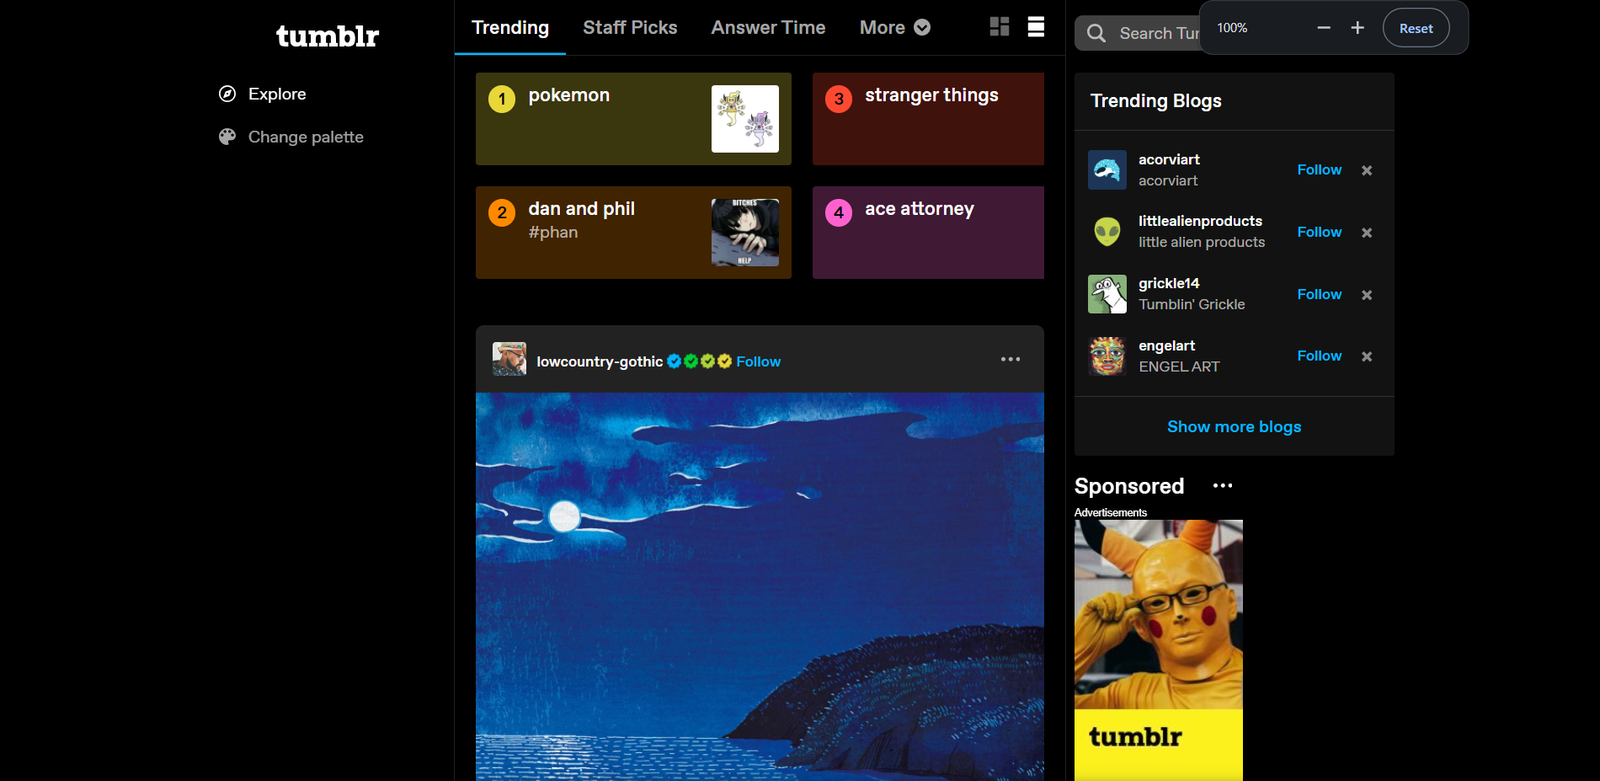This screenshot has height=781, width=1600.
Task: Follow the engelart blog
Action: coord(1319,356)
